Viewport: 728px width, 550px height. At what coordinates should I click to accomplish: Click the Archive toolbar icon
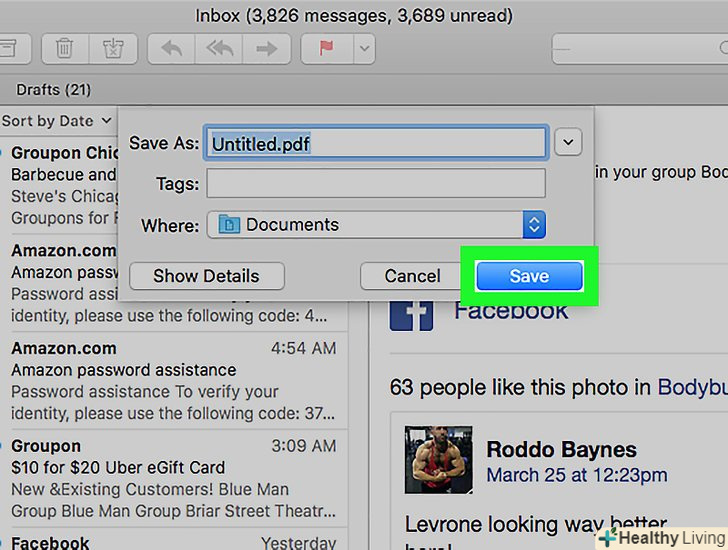click(9, 48)
